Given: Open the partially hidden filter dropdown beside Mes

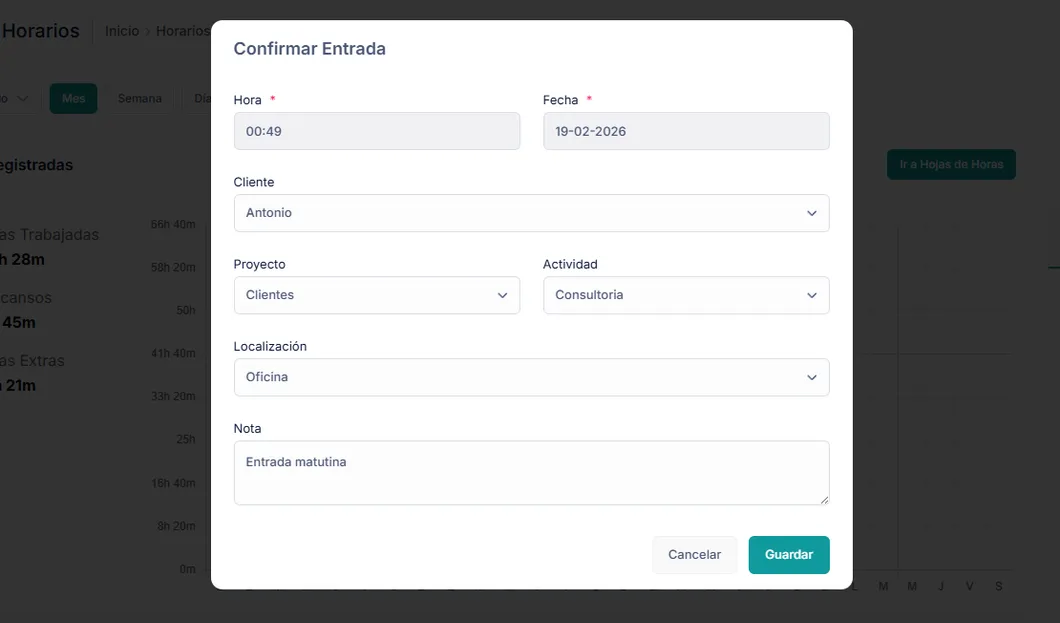Looking at the screenshot, I should pos(17,98).
